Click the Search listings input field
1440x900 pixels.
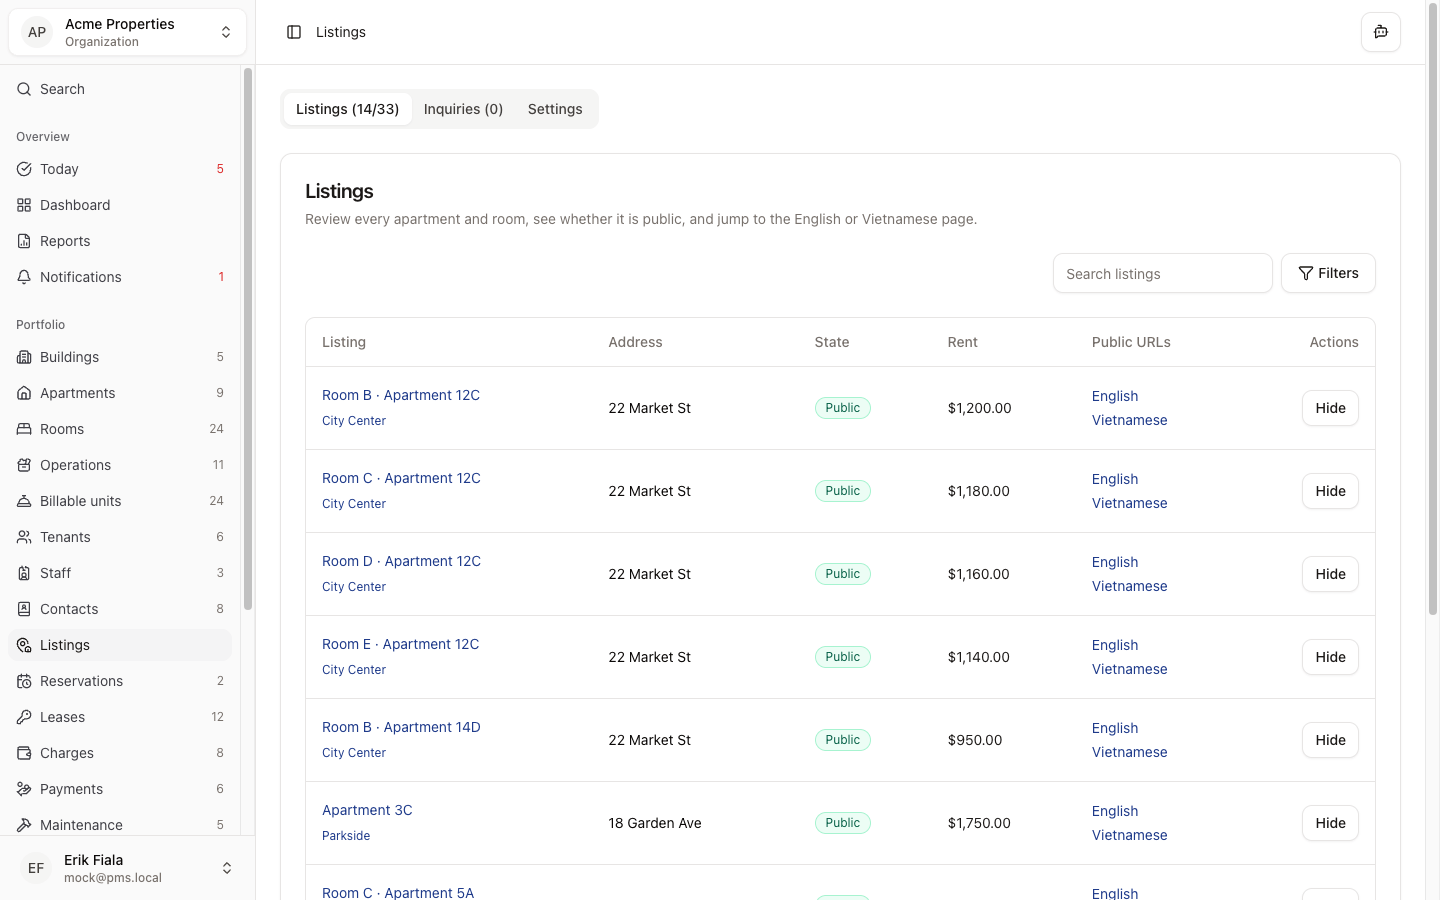click(x=1162, y=273)
